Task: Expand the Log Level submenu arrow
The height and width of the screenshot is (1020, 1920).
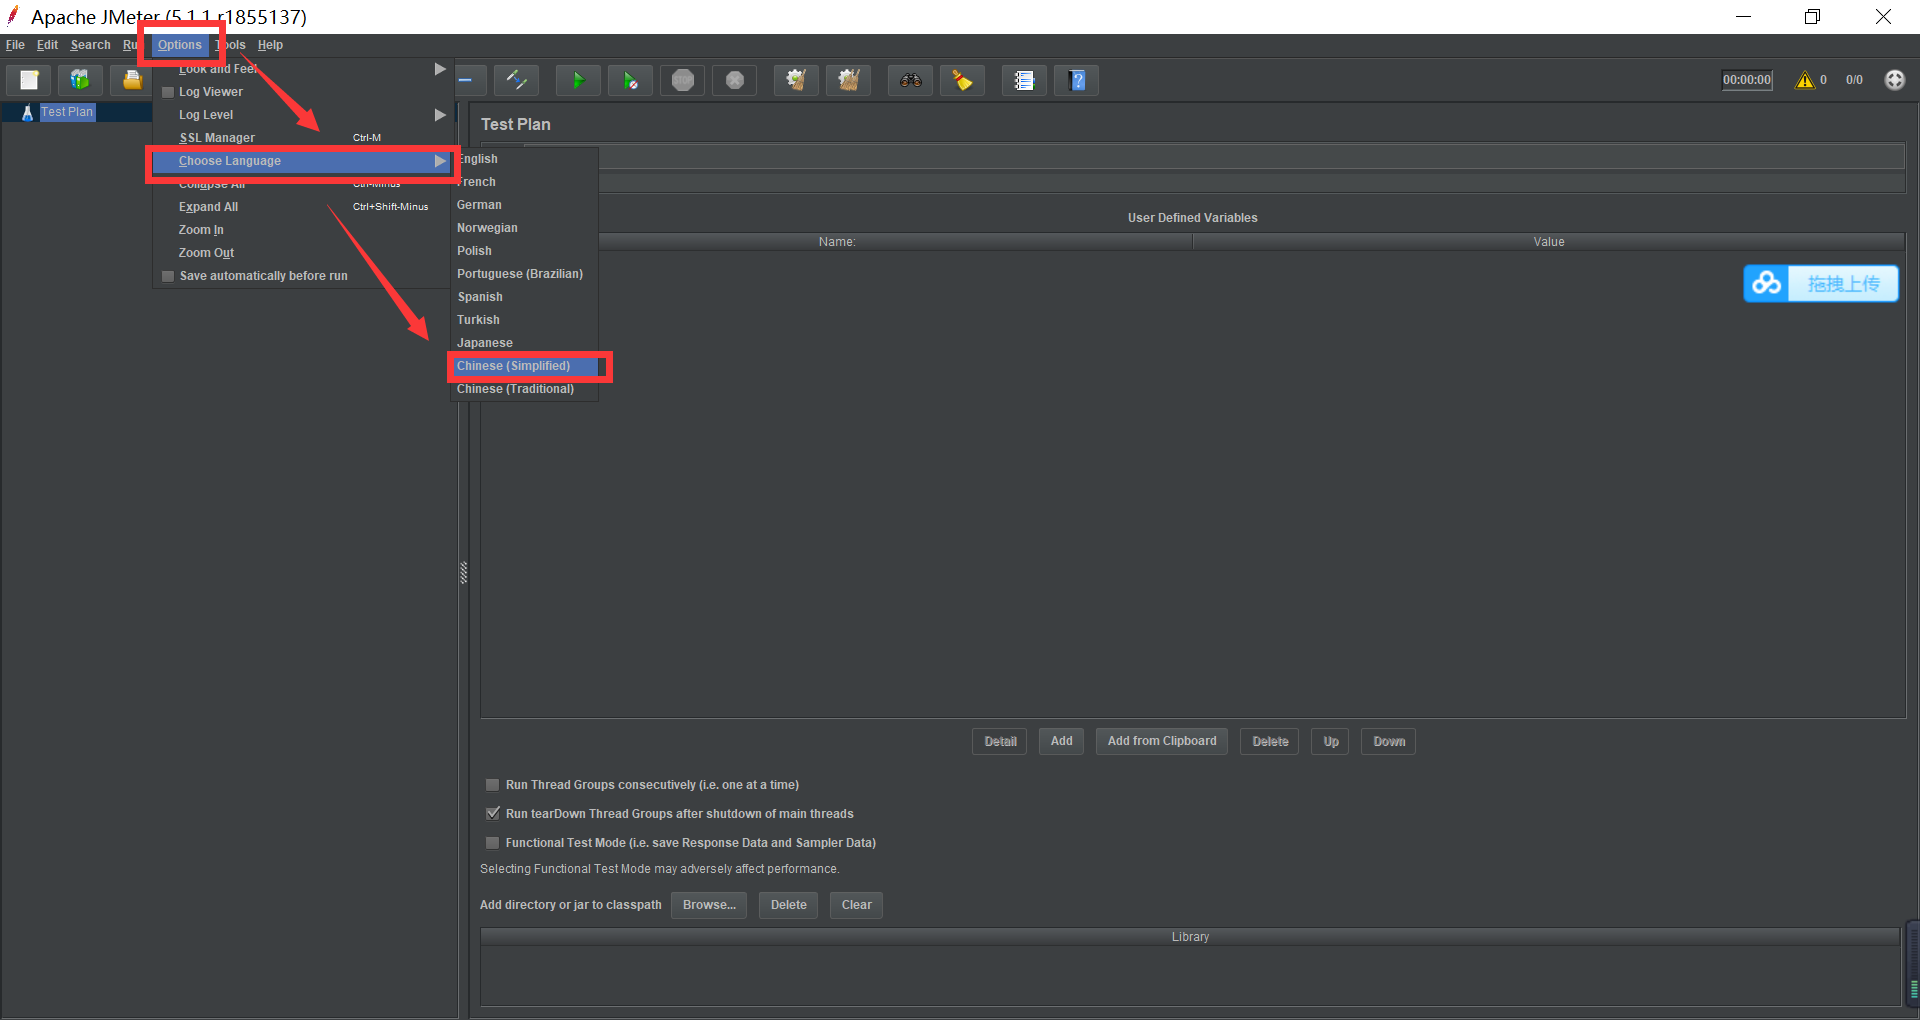Action: coord(439,115)
